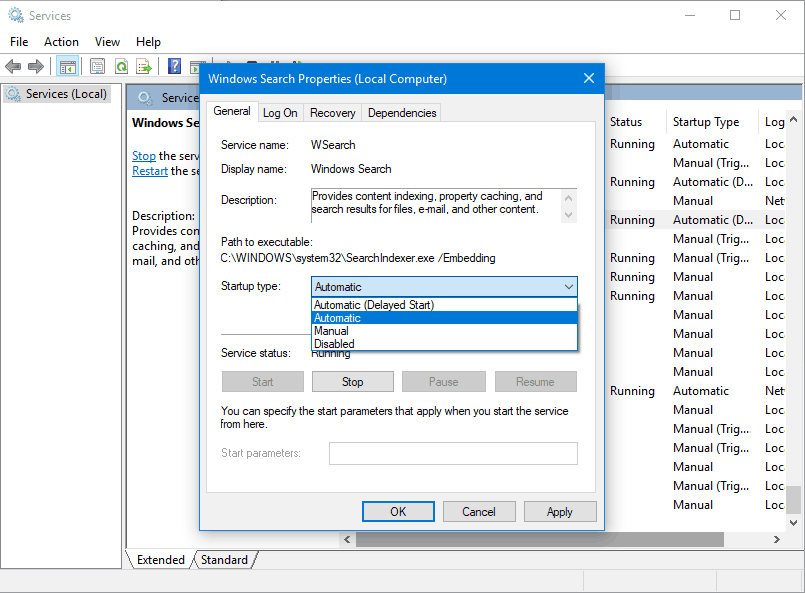Open the Recovery tab
Viewport: 805px width, 593px height.
point(332,113)
